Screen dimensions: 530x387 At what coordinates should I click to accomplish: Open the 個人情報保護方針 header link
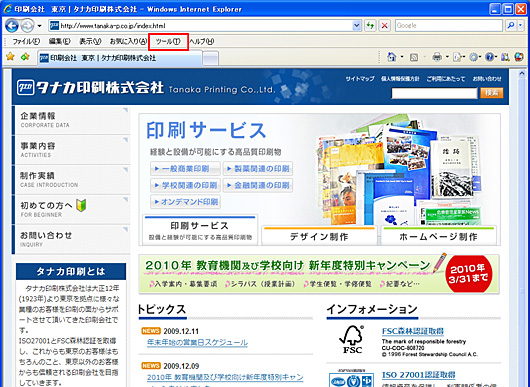pos(400,79)
